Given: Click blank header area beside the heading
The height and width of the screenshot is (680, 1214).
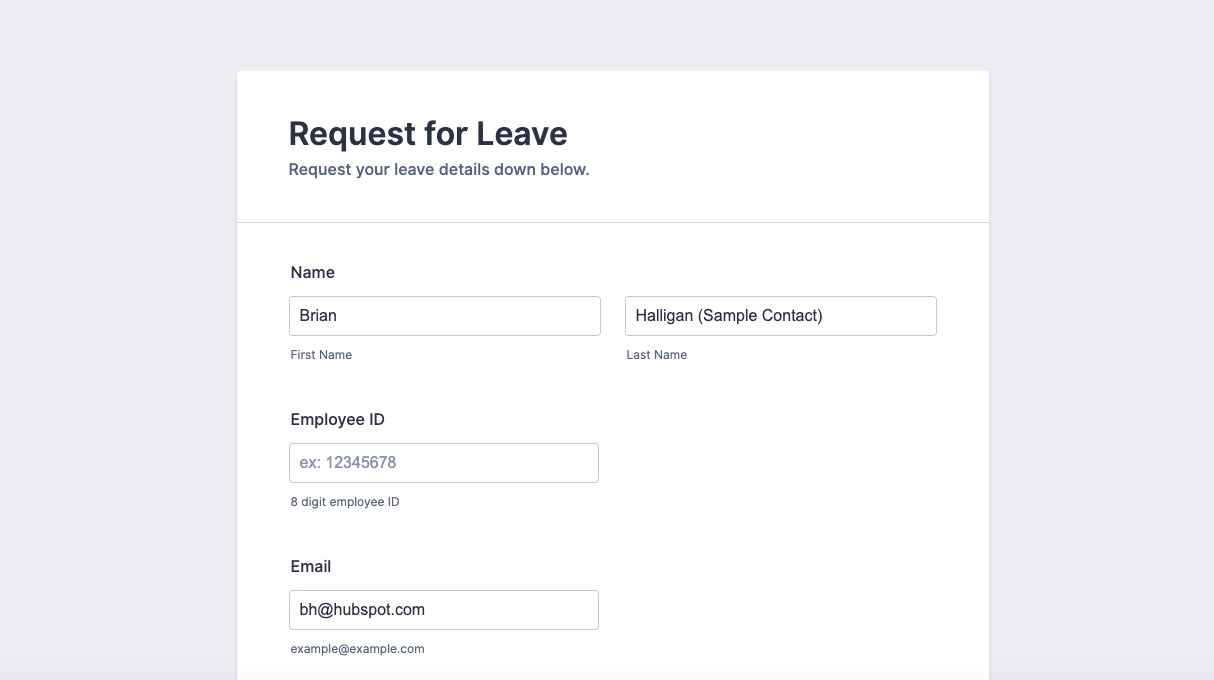Looking at the screenshot, I should click(800, 140).
